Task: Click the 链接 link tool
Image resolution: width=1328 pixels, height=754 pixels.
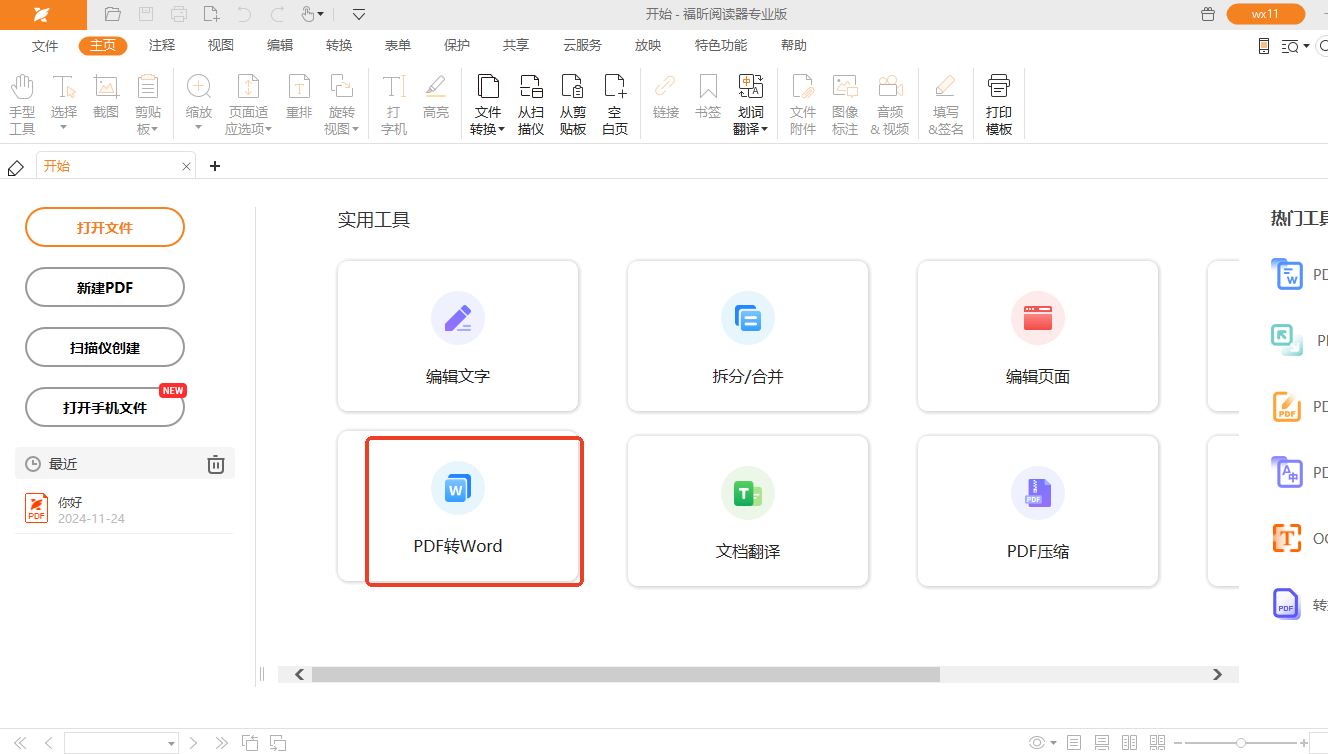Action: pos(666,97)
